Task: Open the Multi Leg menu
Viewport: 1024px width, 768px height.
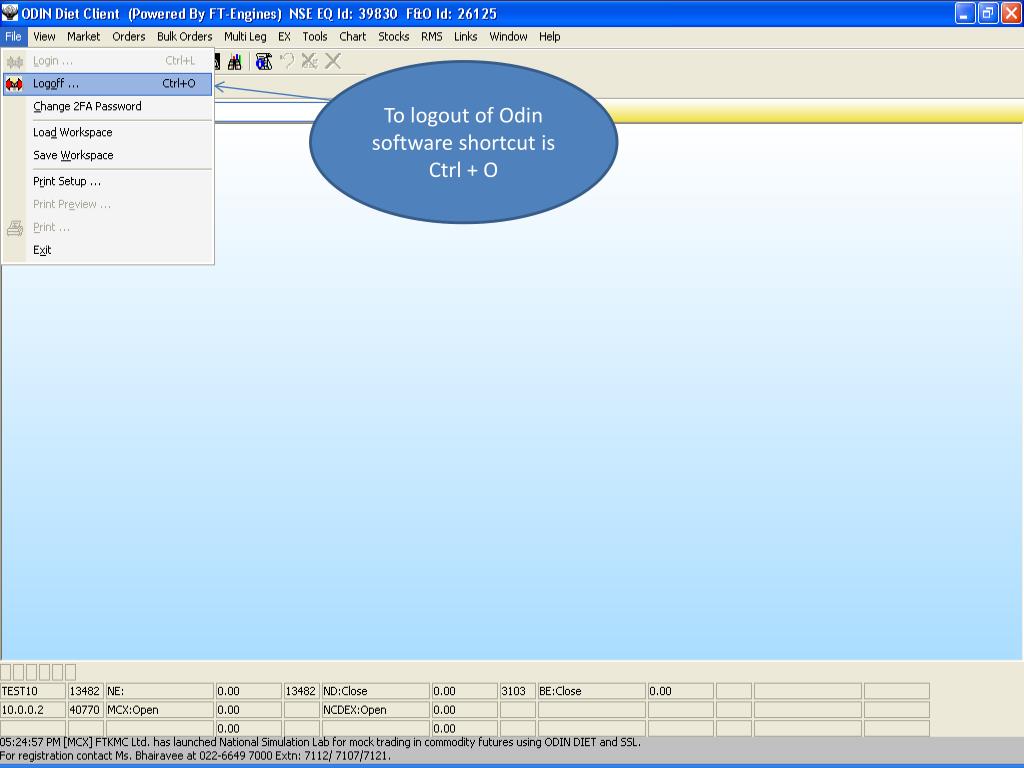Action: (245, 37)
